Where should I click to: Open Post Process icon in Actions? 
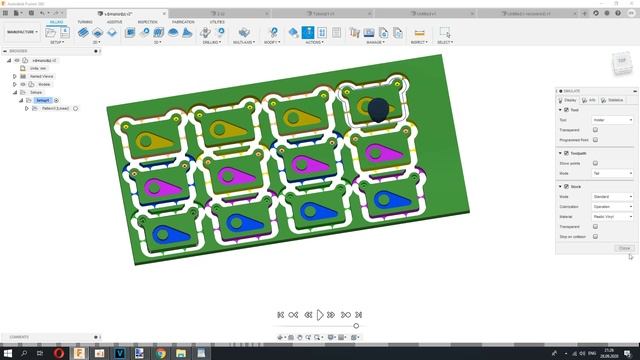tap(322, 33)
